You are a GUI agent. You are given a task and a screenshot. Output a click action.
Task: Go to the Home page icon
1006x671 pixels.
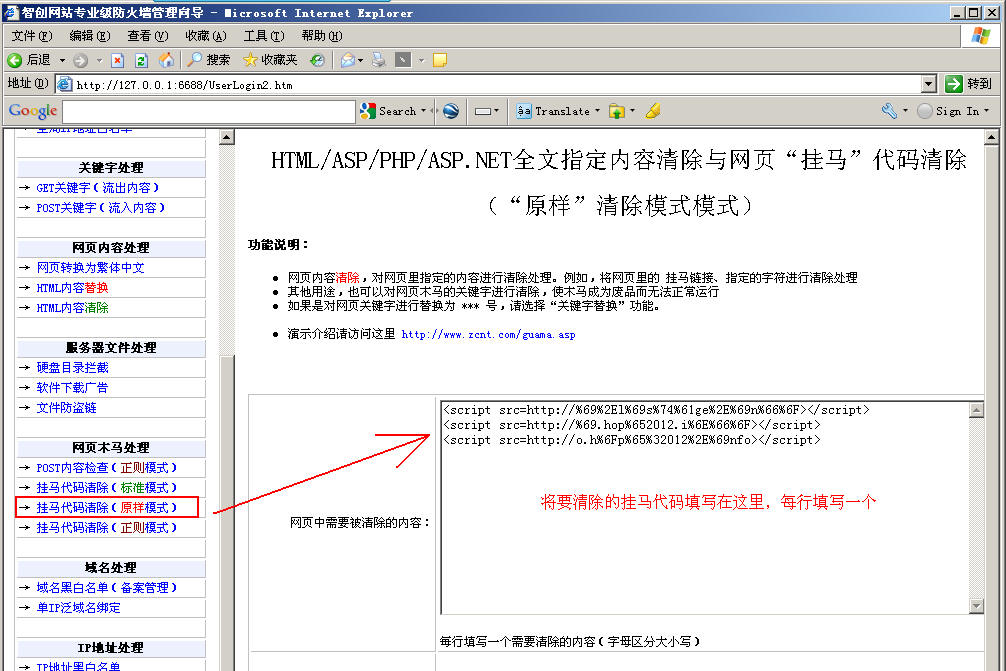pos(166,60)
